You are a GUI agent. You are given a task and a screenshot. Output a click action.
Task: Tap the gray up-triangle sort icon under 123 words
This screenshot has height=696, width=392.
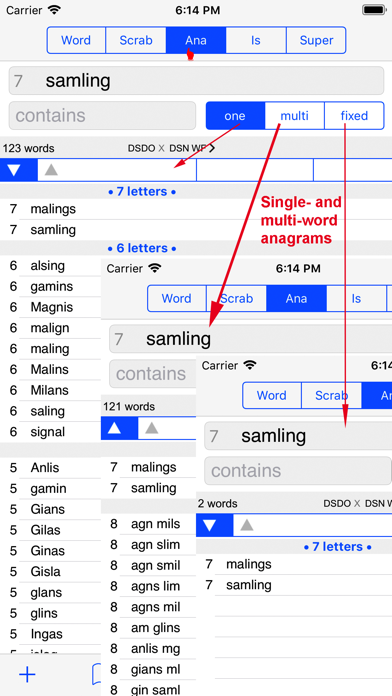51,170
